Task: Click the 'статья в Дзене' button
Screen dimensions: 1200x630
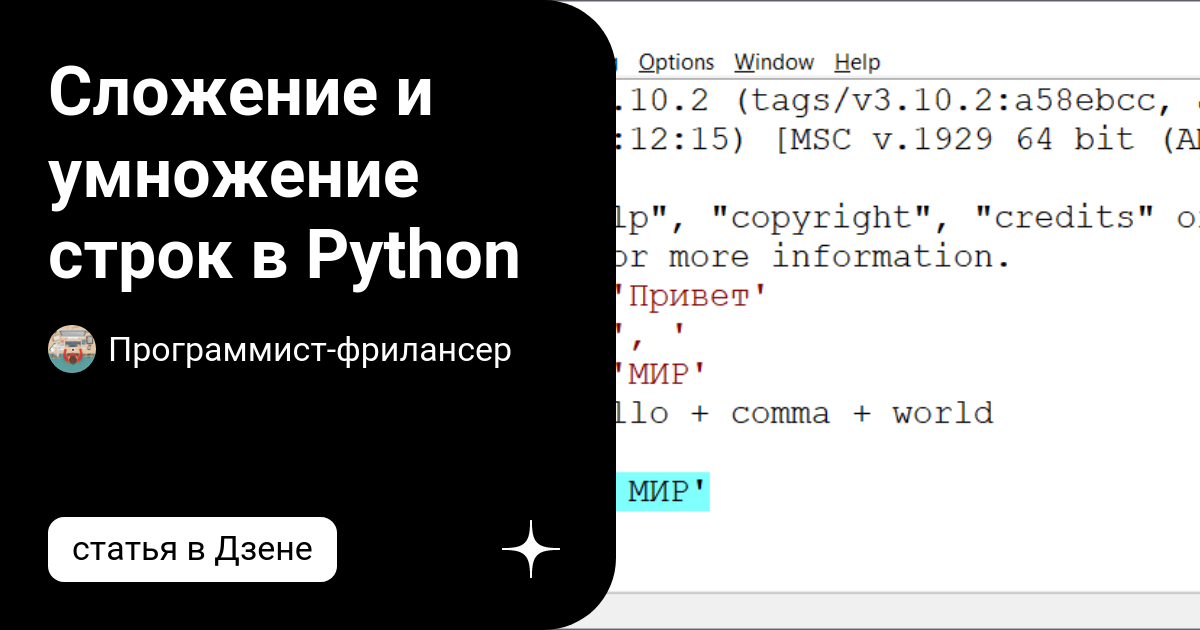Action: (x=192, y=548)
